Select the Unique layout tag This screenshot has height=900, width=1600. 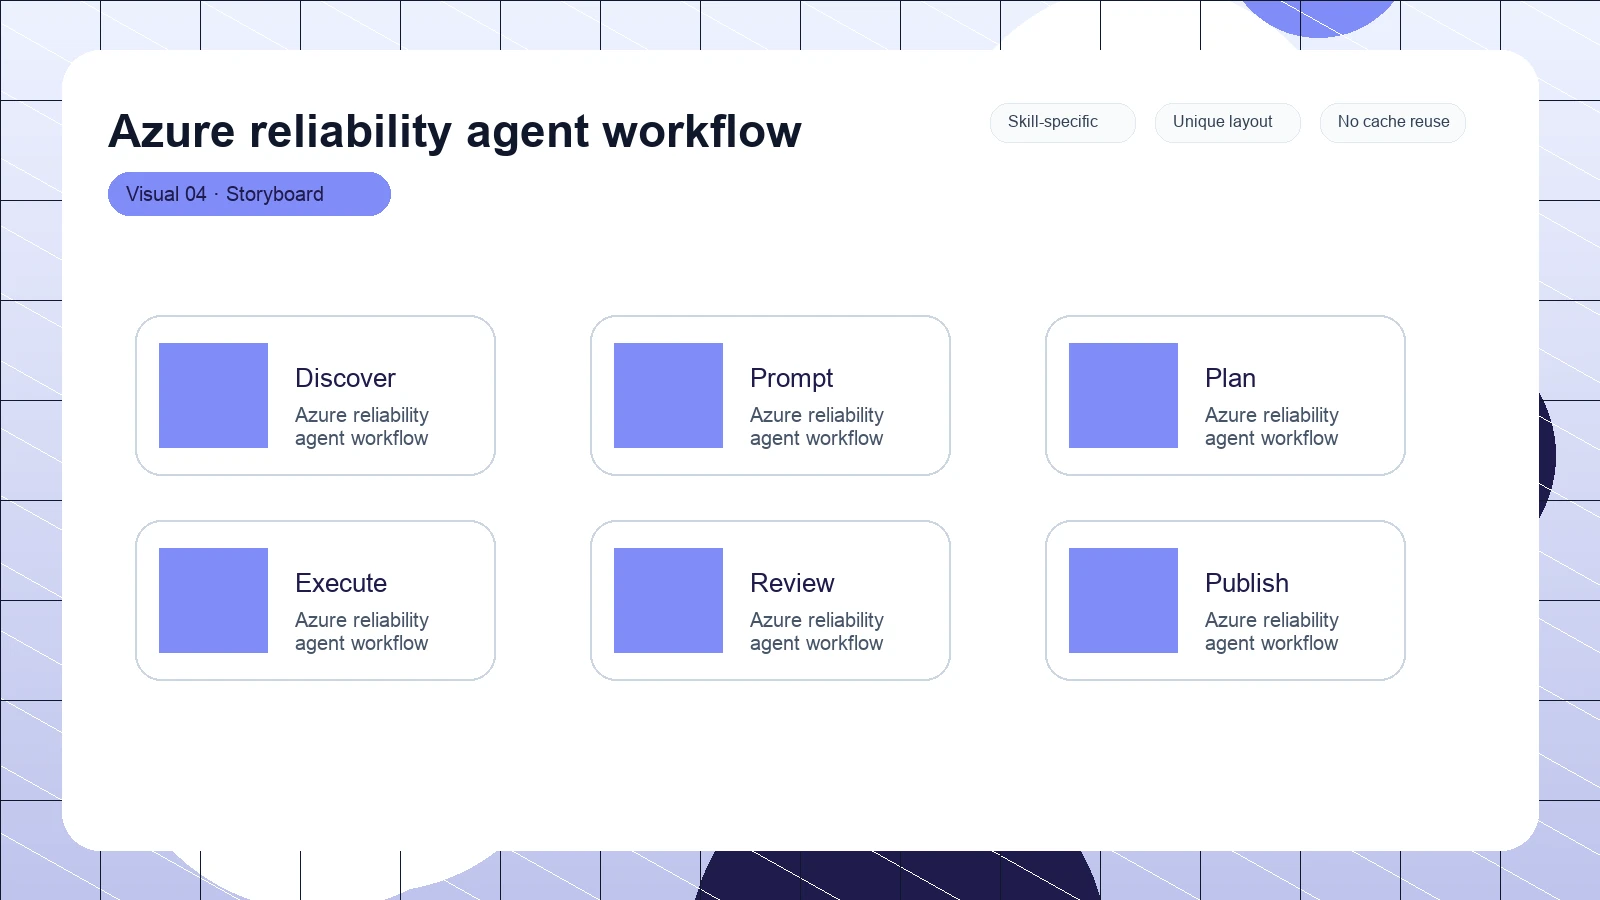[1228, 122]
